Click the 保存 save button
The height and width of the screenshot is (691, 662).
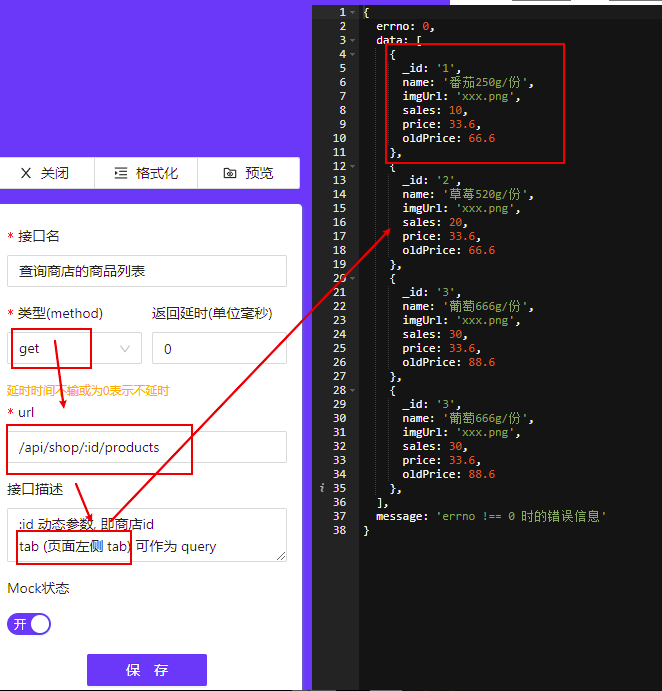click(147, 670)
